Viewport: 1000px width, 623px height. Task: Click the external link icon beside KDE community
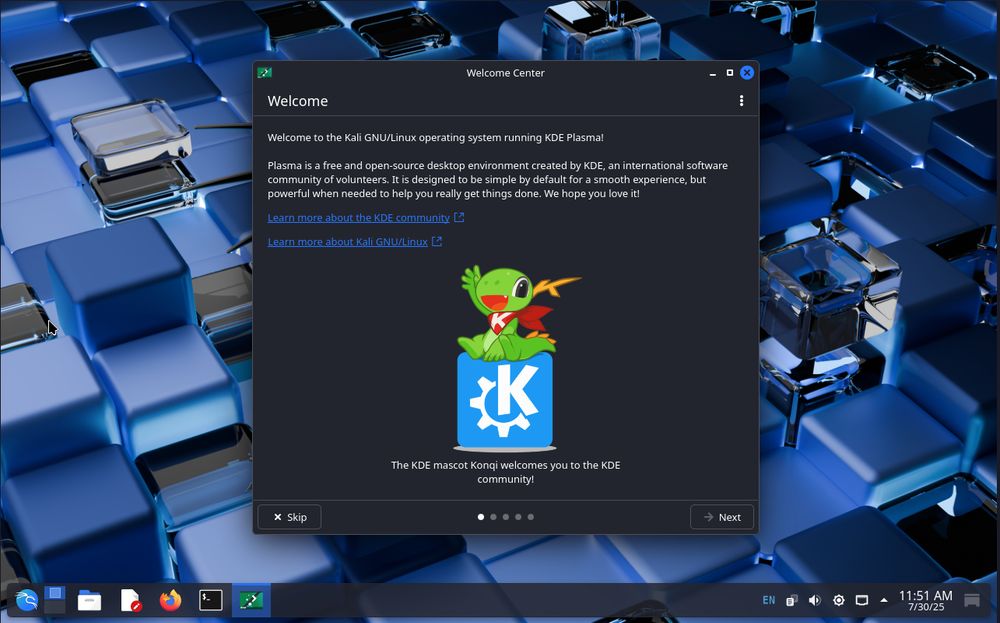[459, 217]
